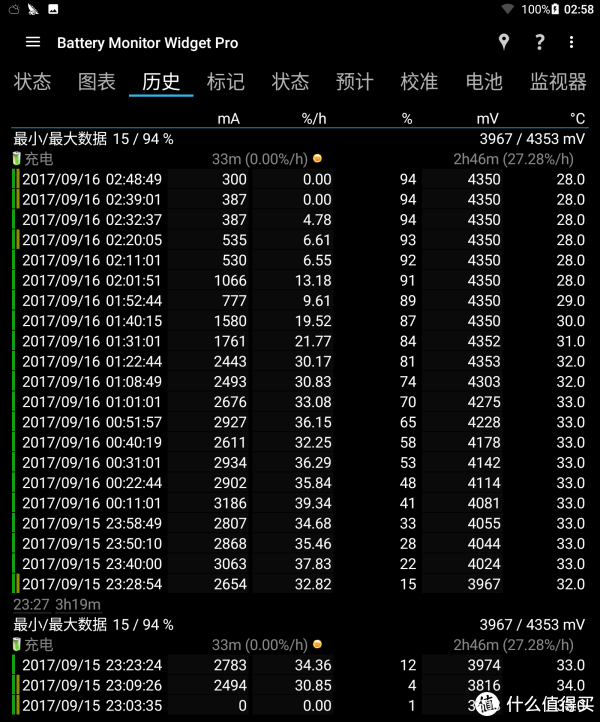Select the 2017/09/16 02:01:51 history row
The height and width of the screenshot is (722, 600).
(299, 280)
